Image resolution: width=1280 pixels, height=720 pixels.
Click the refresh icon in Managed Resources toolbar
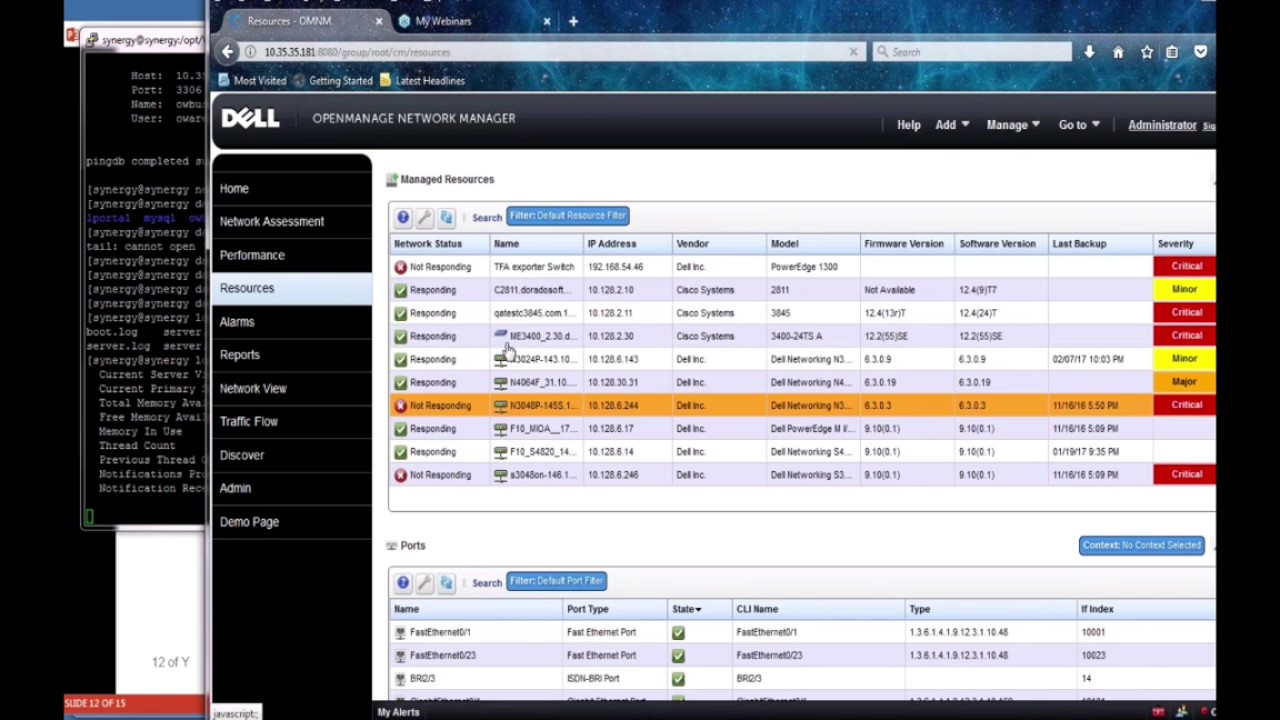pyautogui.click(x=447, y=217)
